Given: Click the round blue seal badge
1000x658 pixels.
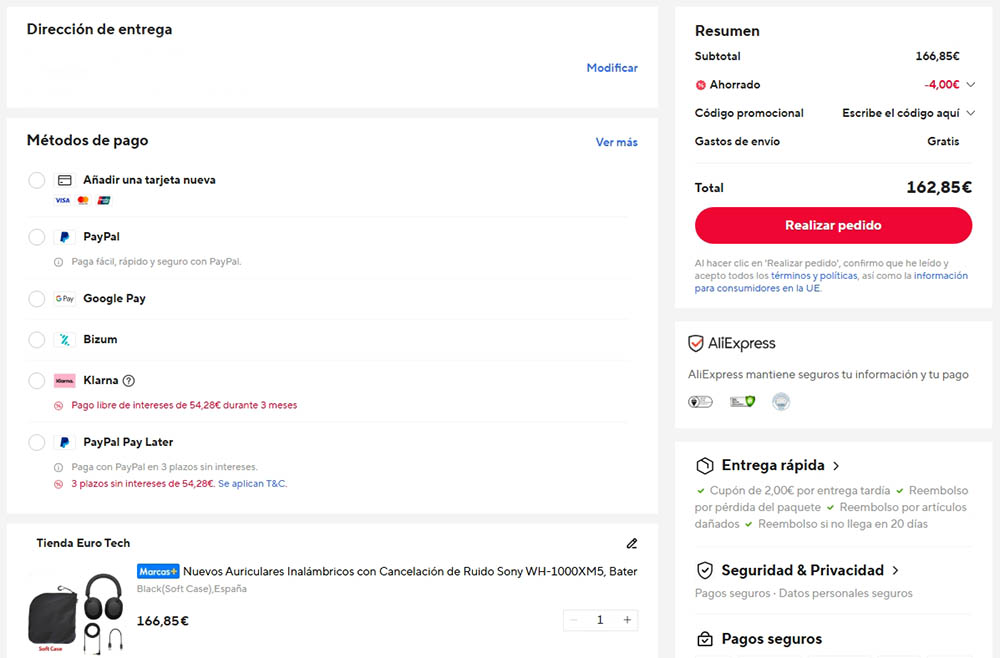Looking at the screenshot, I should pos(781,402).
